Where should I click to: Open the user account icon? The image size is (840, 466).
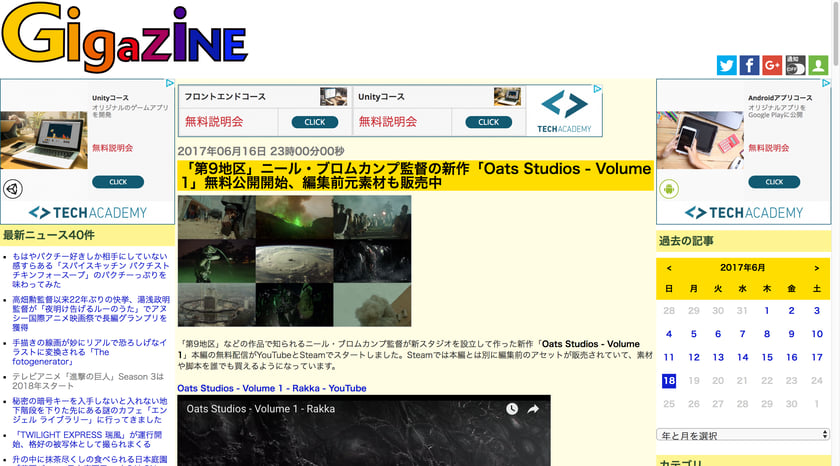point(819,65)
